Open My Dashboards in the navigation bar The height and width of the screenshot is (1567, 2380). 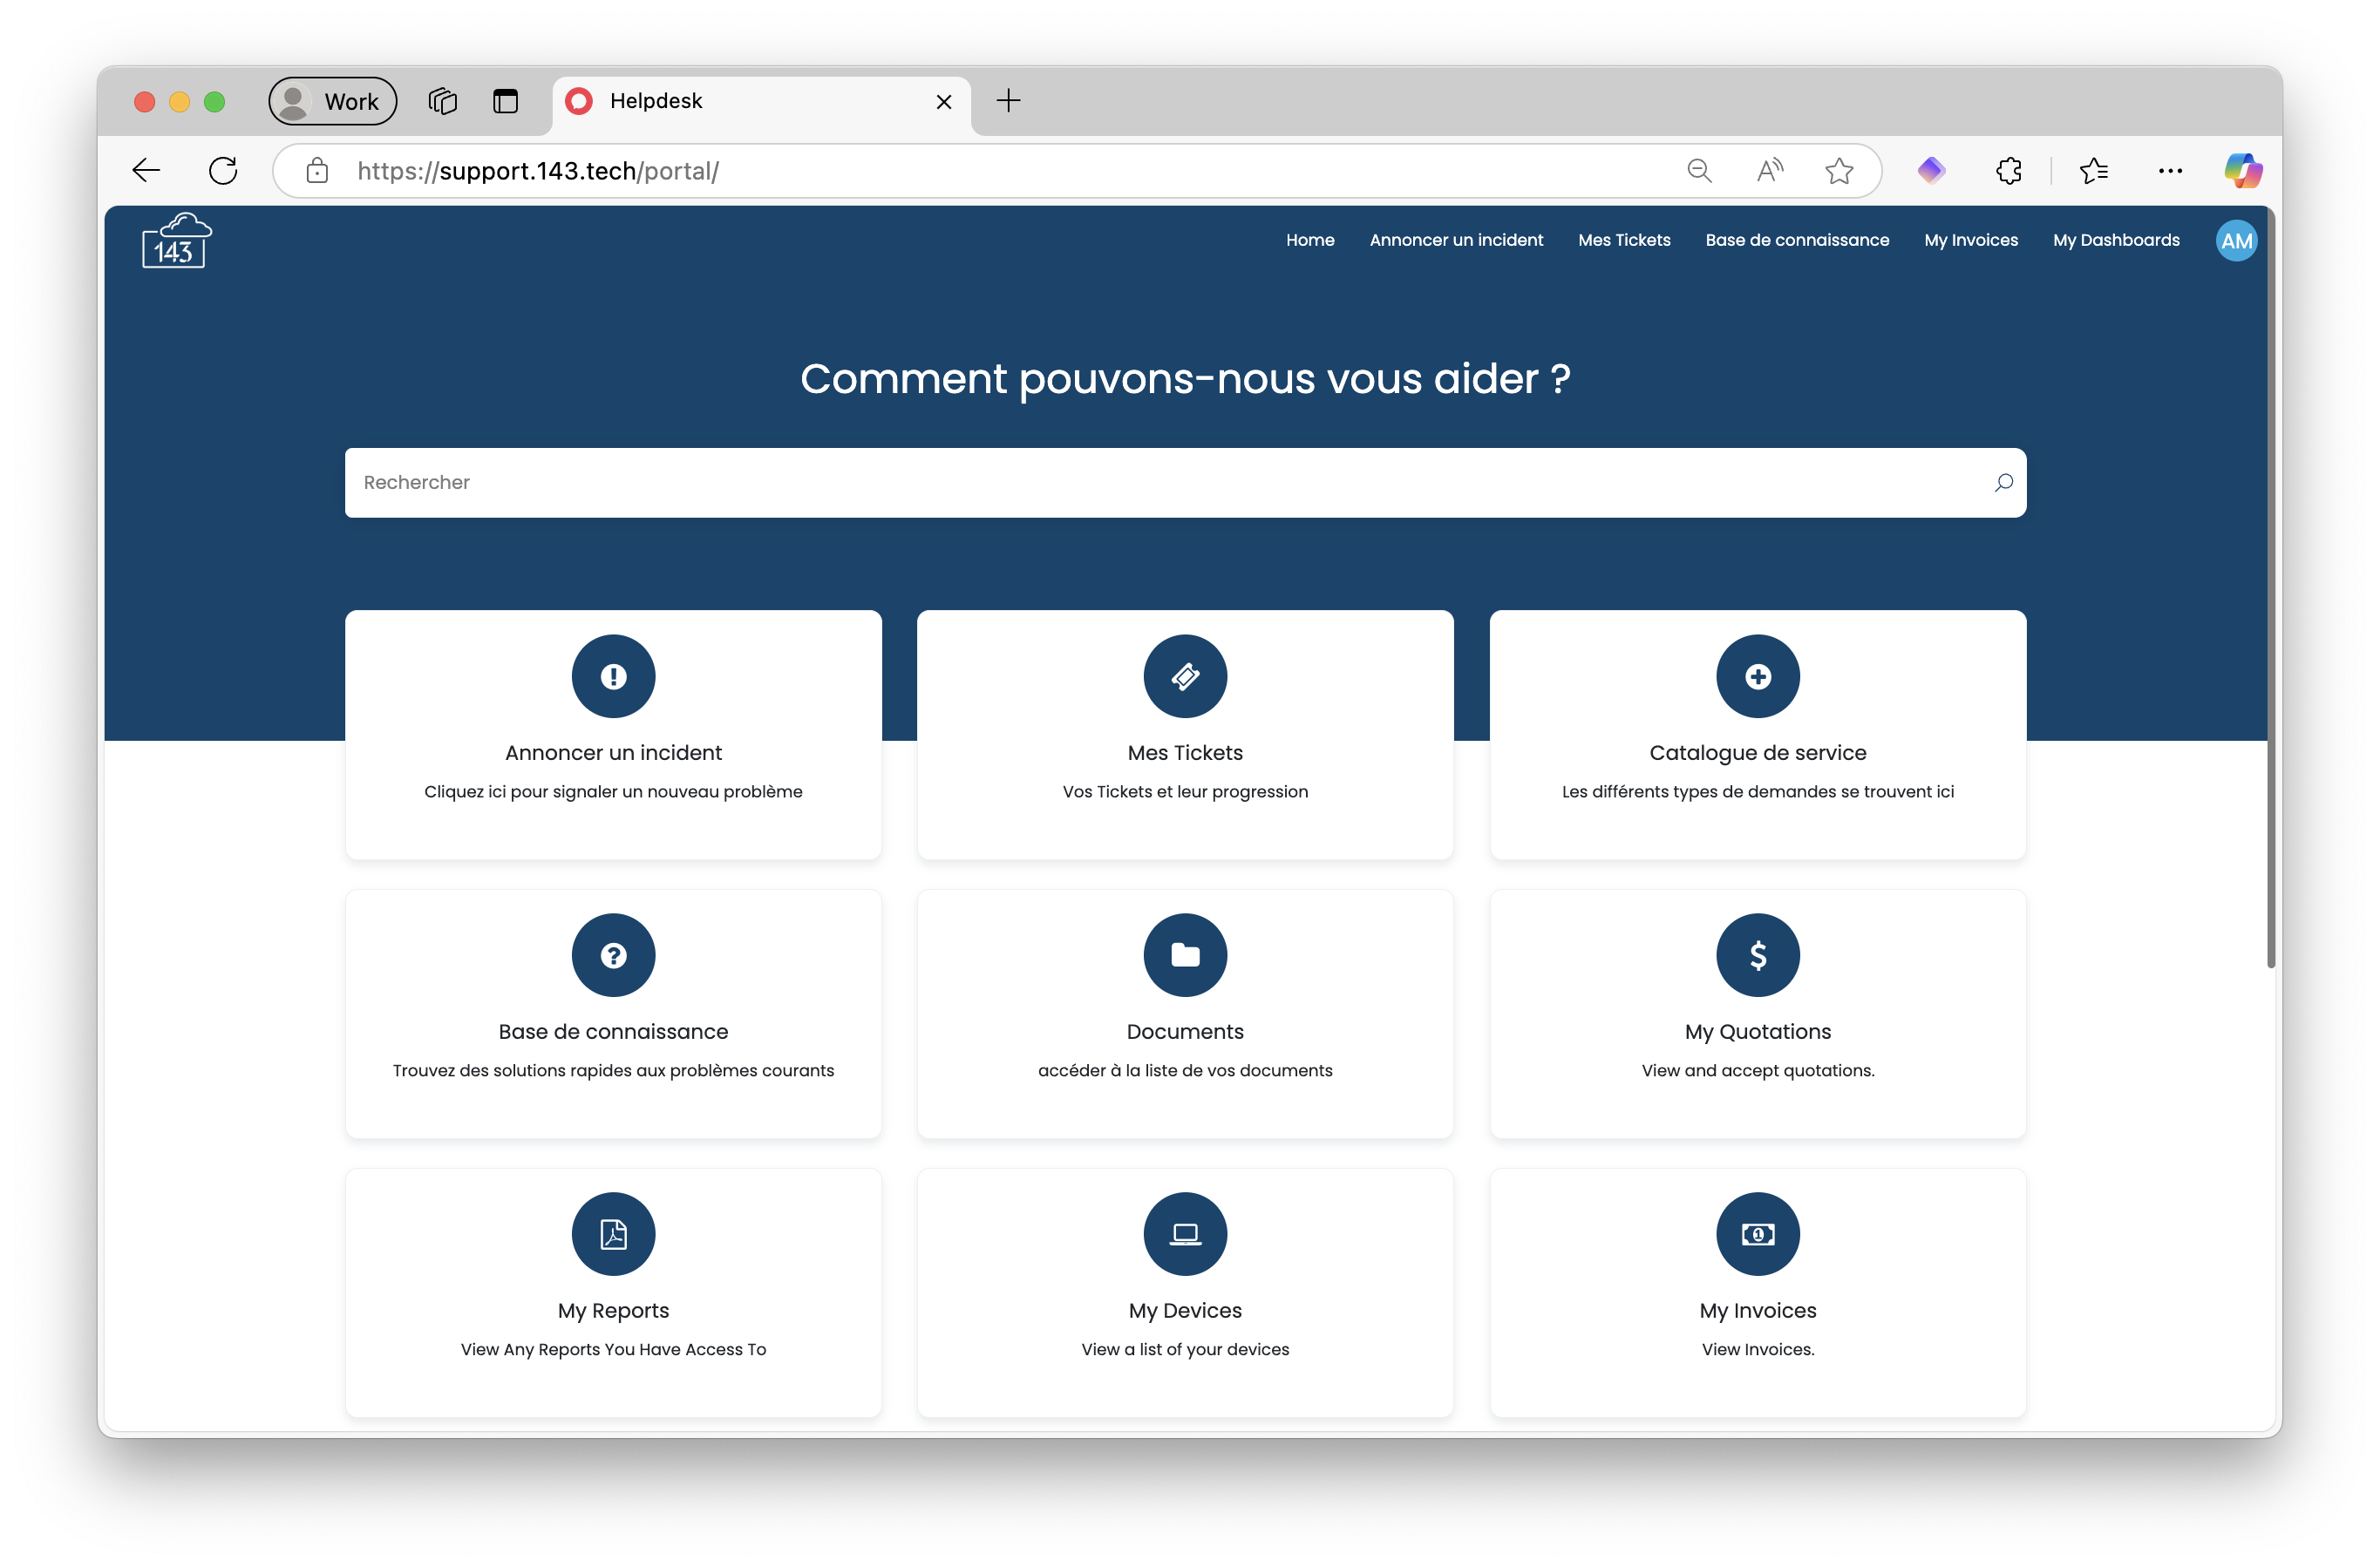pyautogui.click(x=2116, y=240)
